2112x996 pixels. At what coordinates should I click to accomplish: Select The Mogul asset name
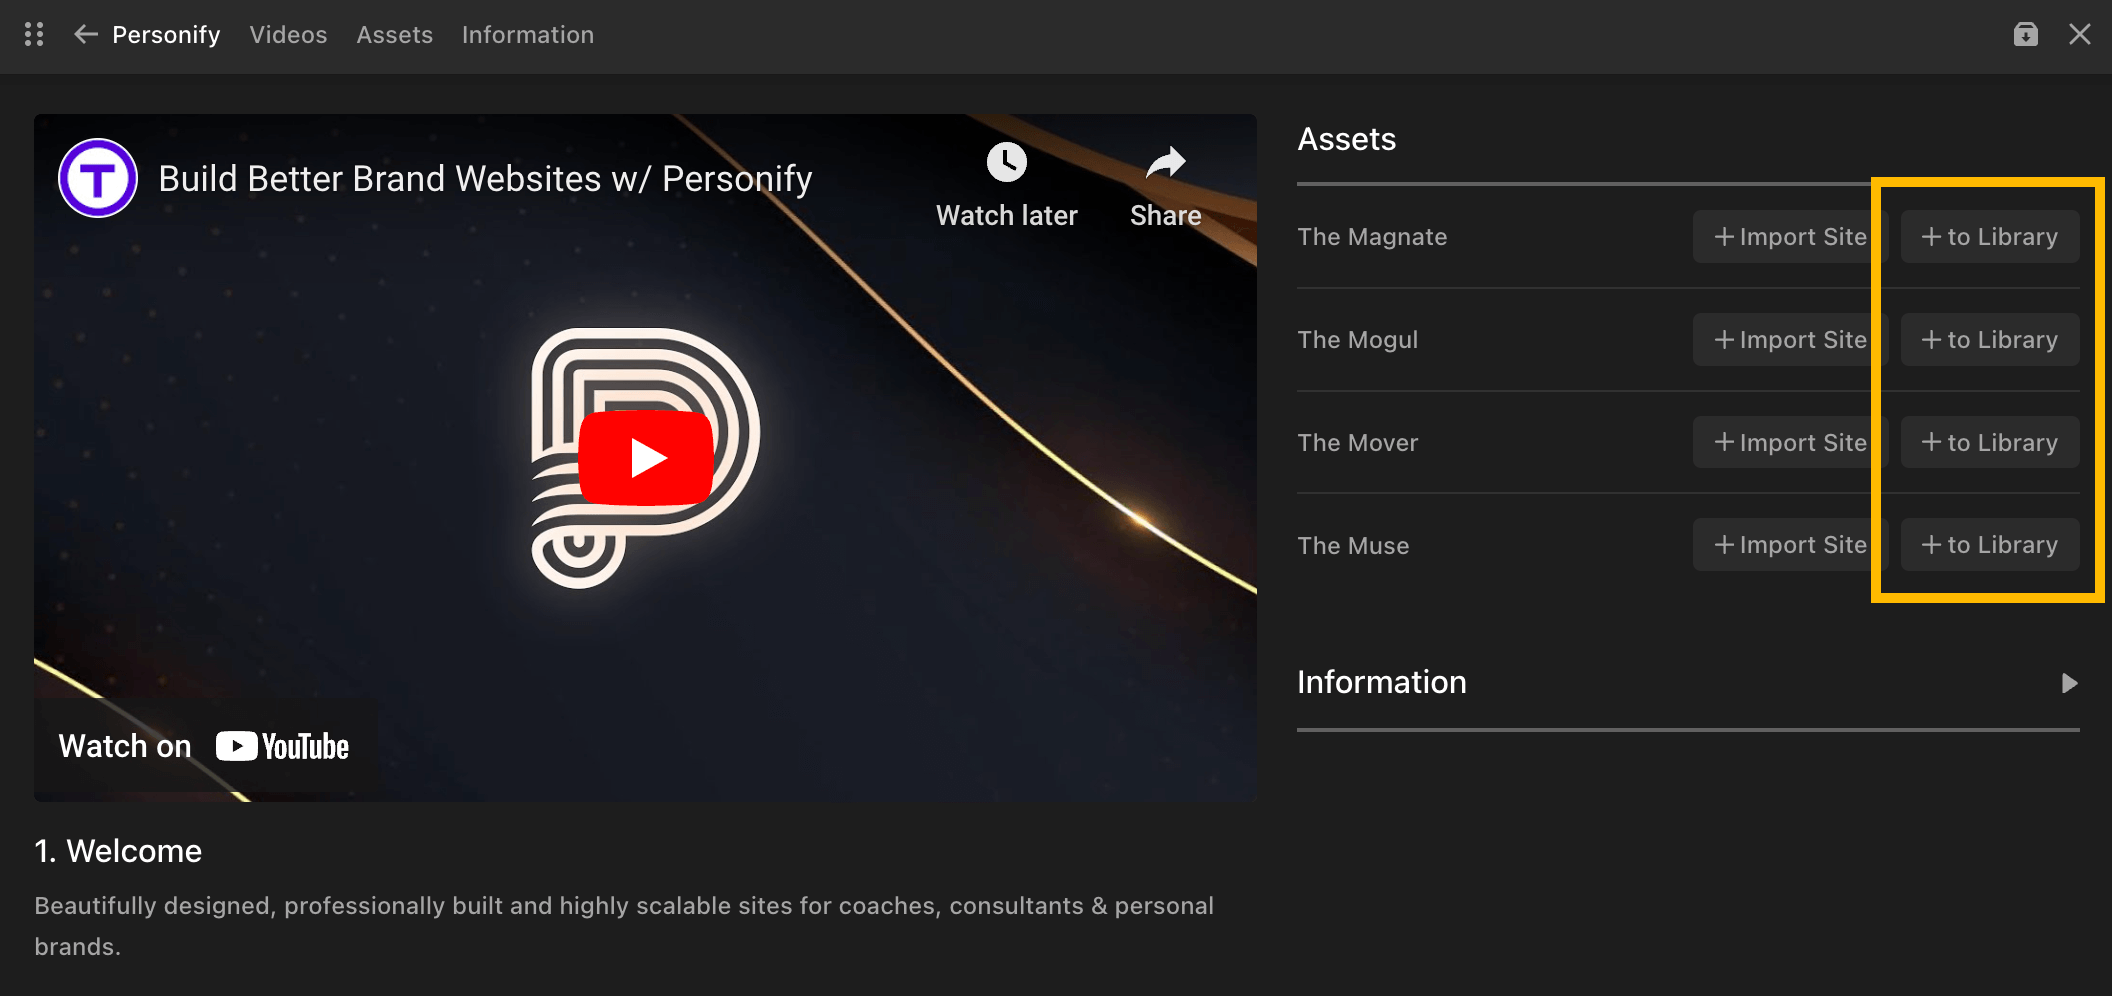point(1358,340)
